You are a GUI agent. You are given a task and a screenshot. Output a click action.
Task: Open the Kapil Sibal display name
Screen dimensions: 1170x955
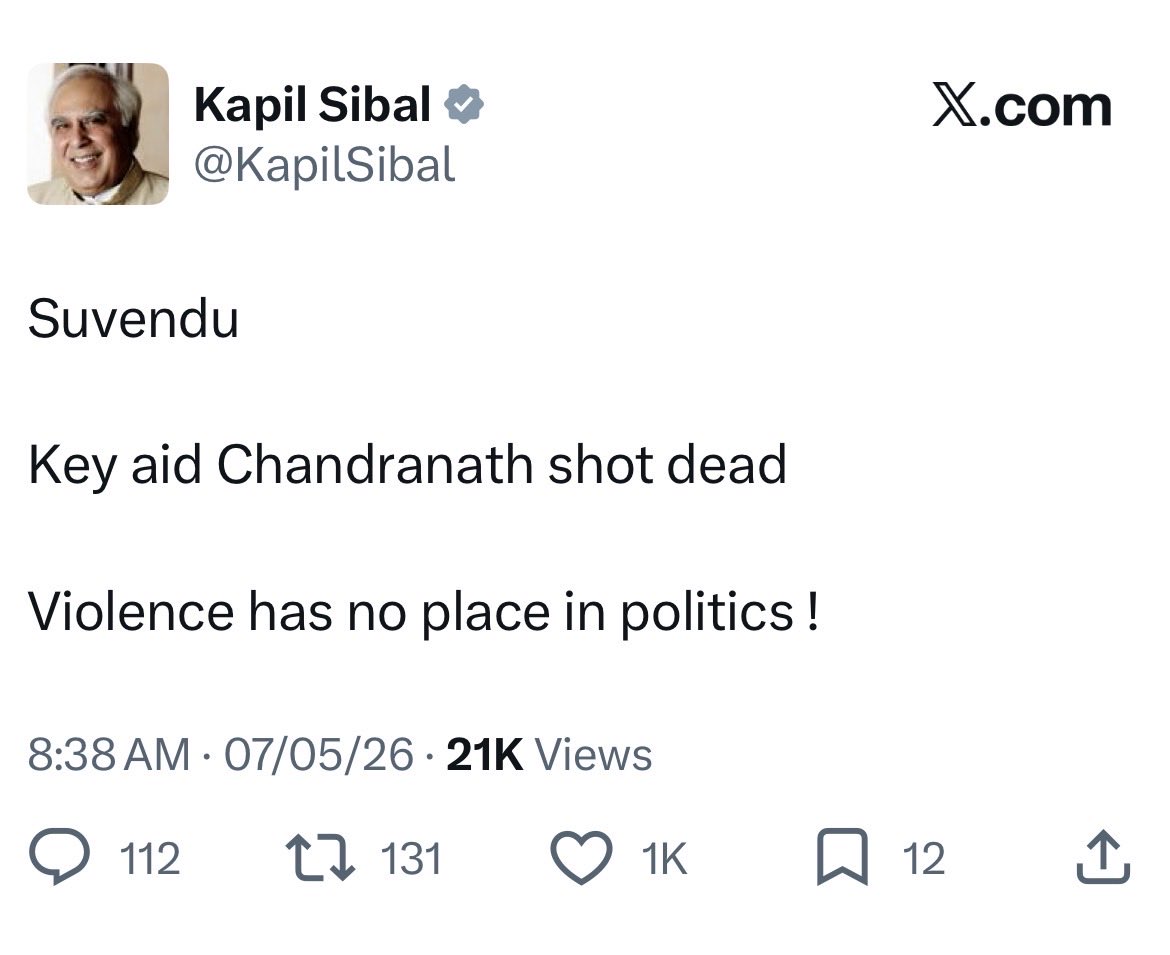click(313, 104)
